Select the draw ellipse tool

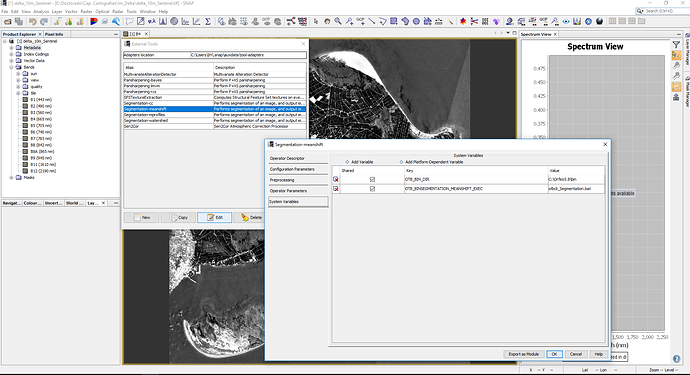tap(416, 21)
